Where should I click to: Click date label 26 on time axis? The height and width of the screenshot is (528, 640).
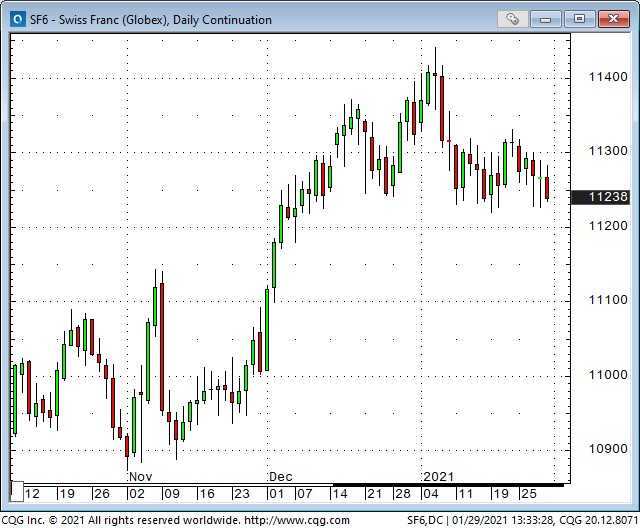pyautogui.click(x=102, y=494)
